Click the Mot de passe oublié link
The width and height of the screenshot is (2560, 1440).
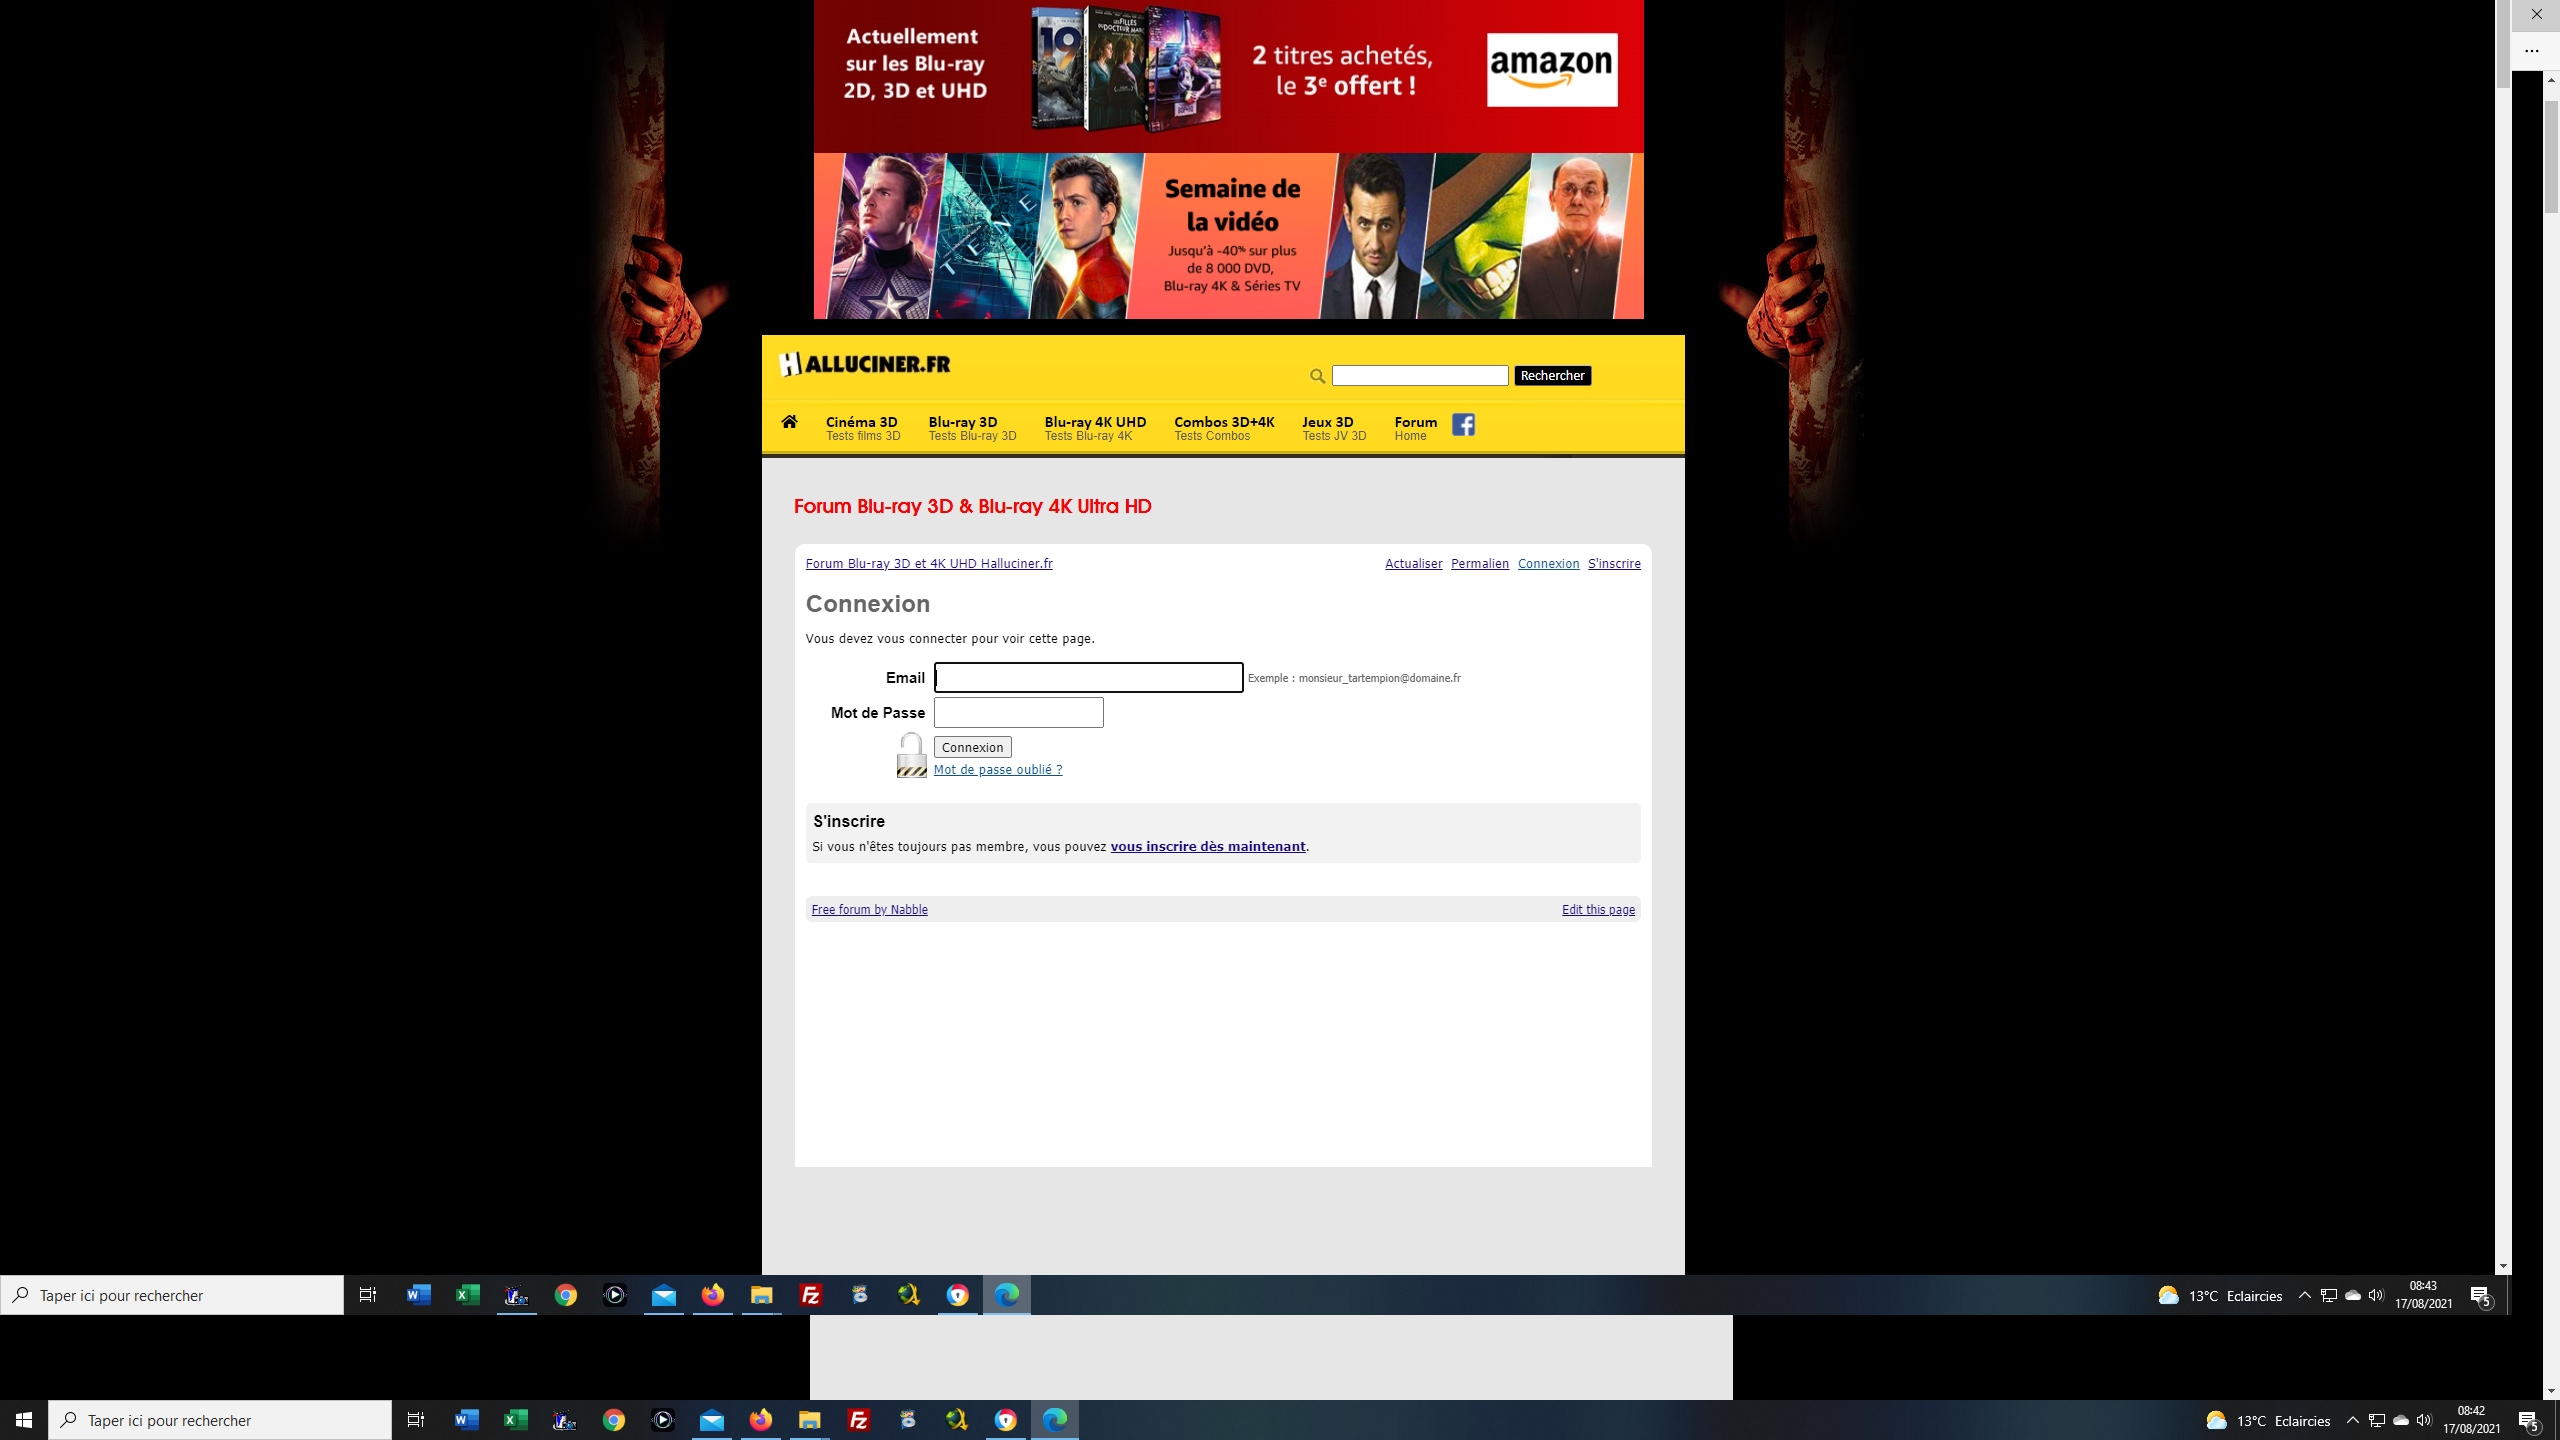tap(997, 770)
